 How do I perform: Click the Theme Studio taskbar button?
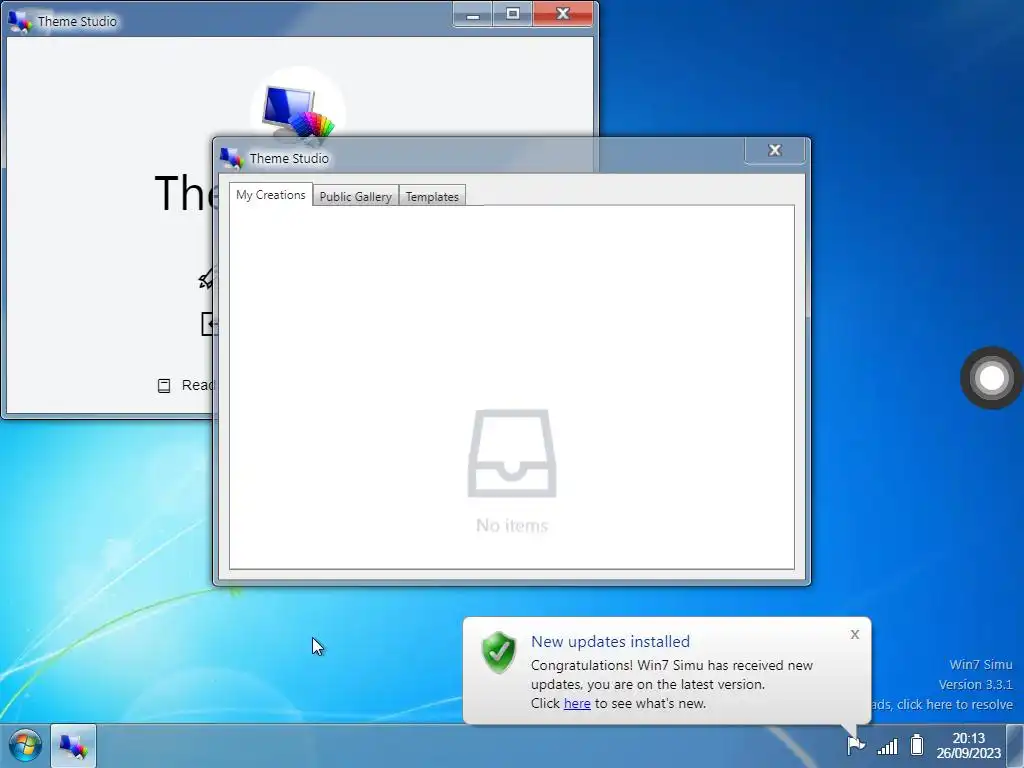(73, 746)
